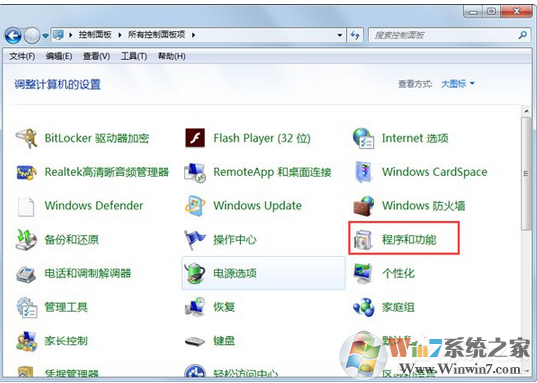Click the Flash Player (32 位) icon

(x=195, y=138)
